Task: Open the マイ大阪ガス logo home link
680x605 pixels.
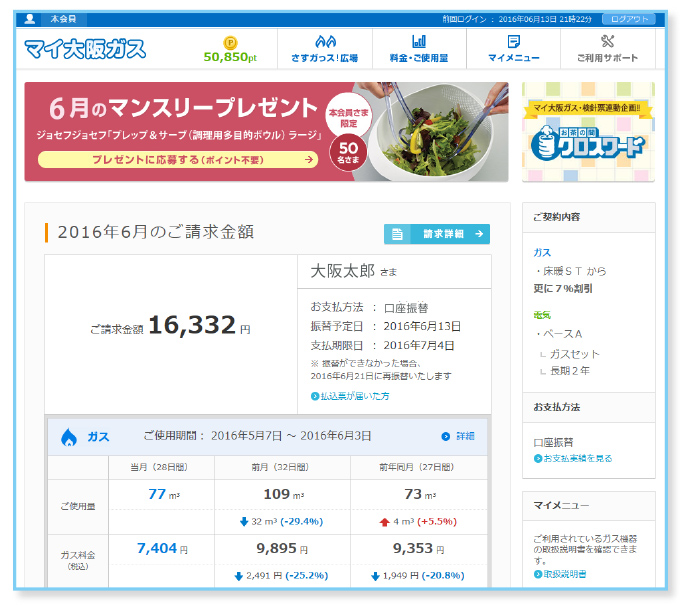Action: click(x=85, y=49)
